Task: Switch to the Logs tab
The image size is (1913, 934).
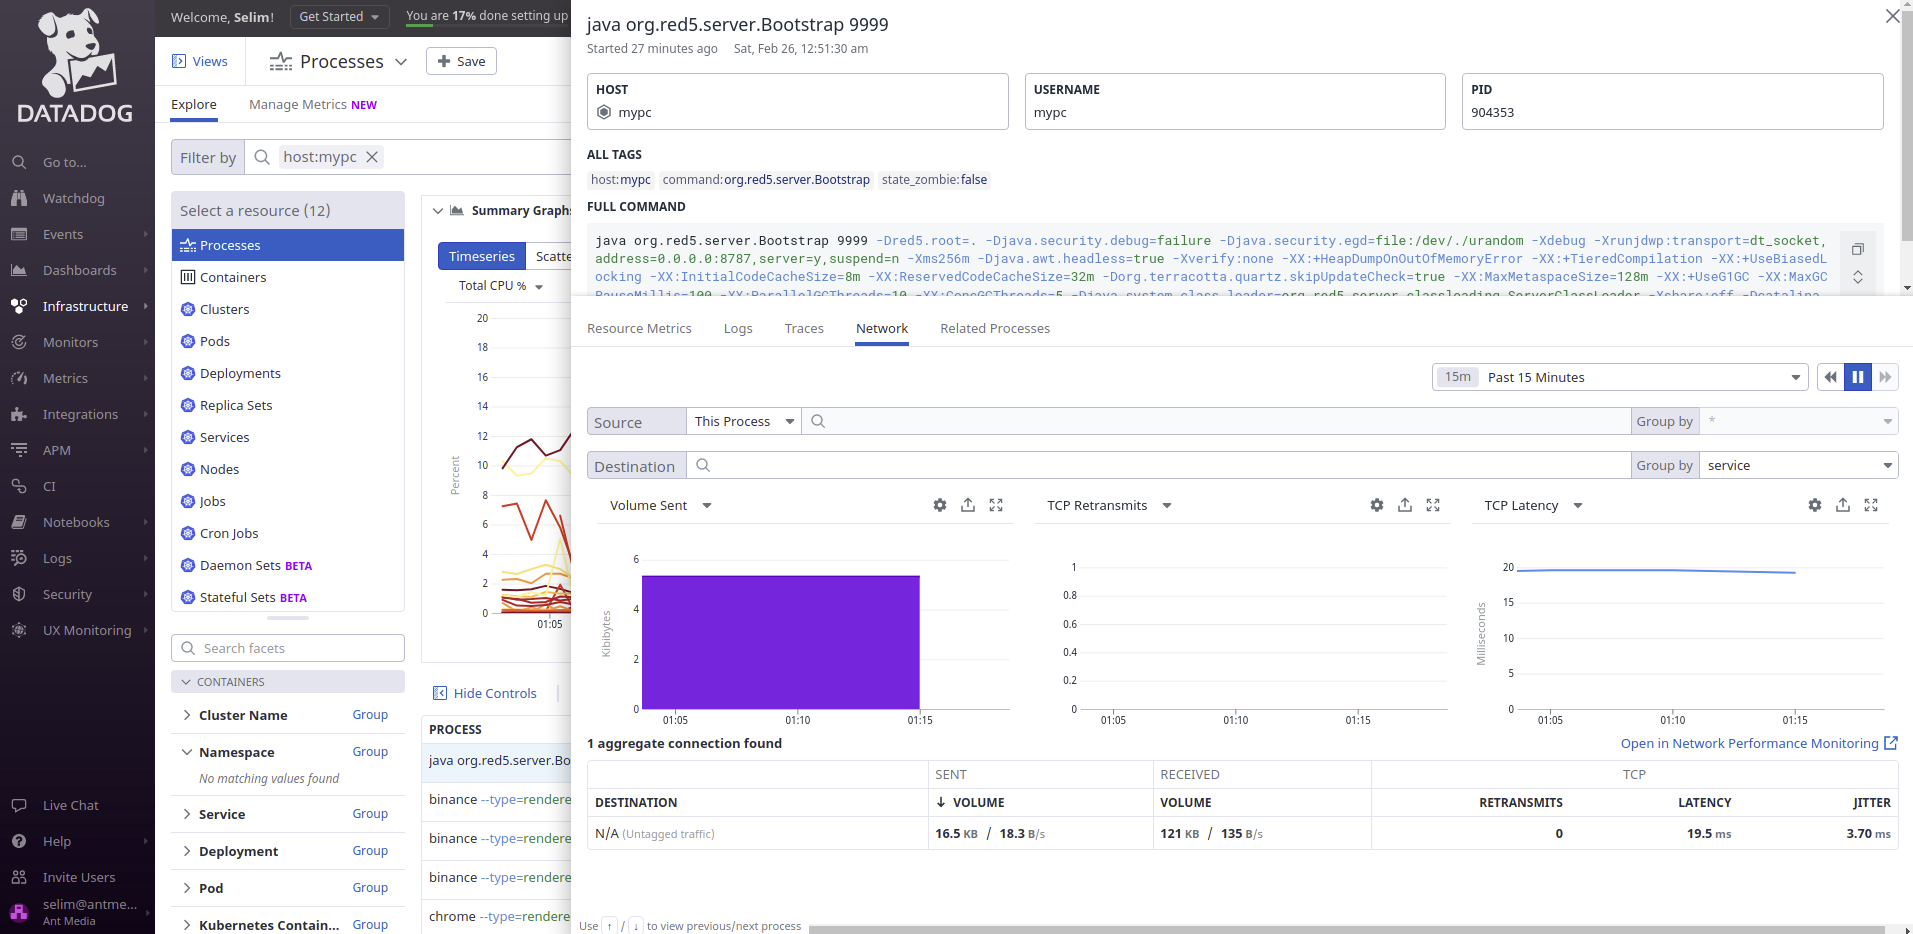Action: (x=738, y=328)
